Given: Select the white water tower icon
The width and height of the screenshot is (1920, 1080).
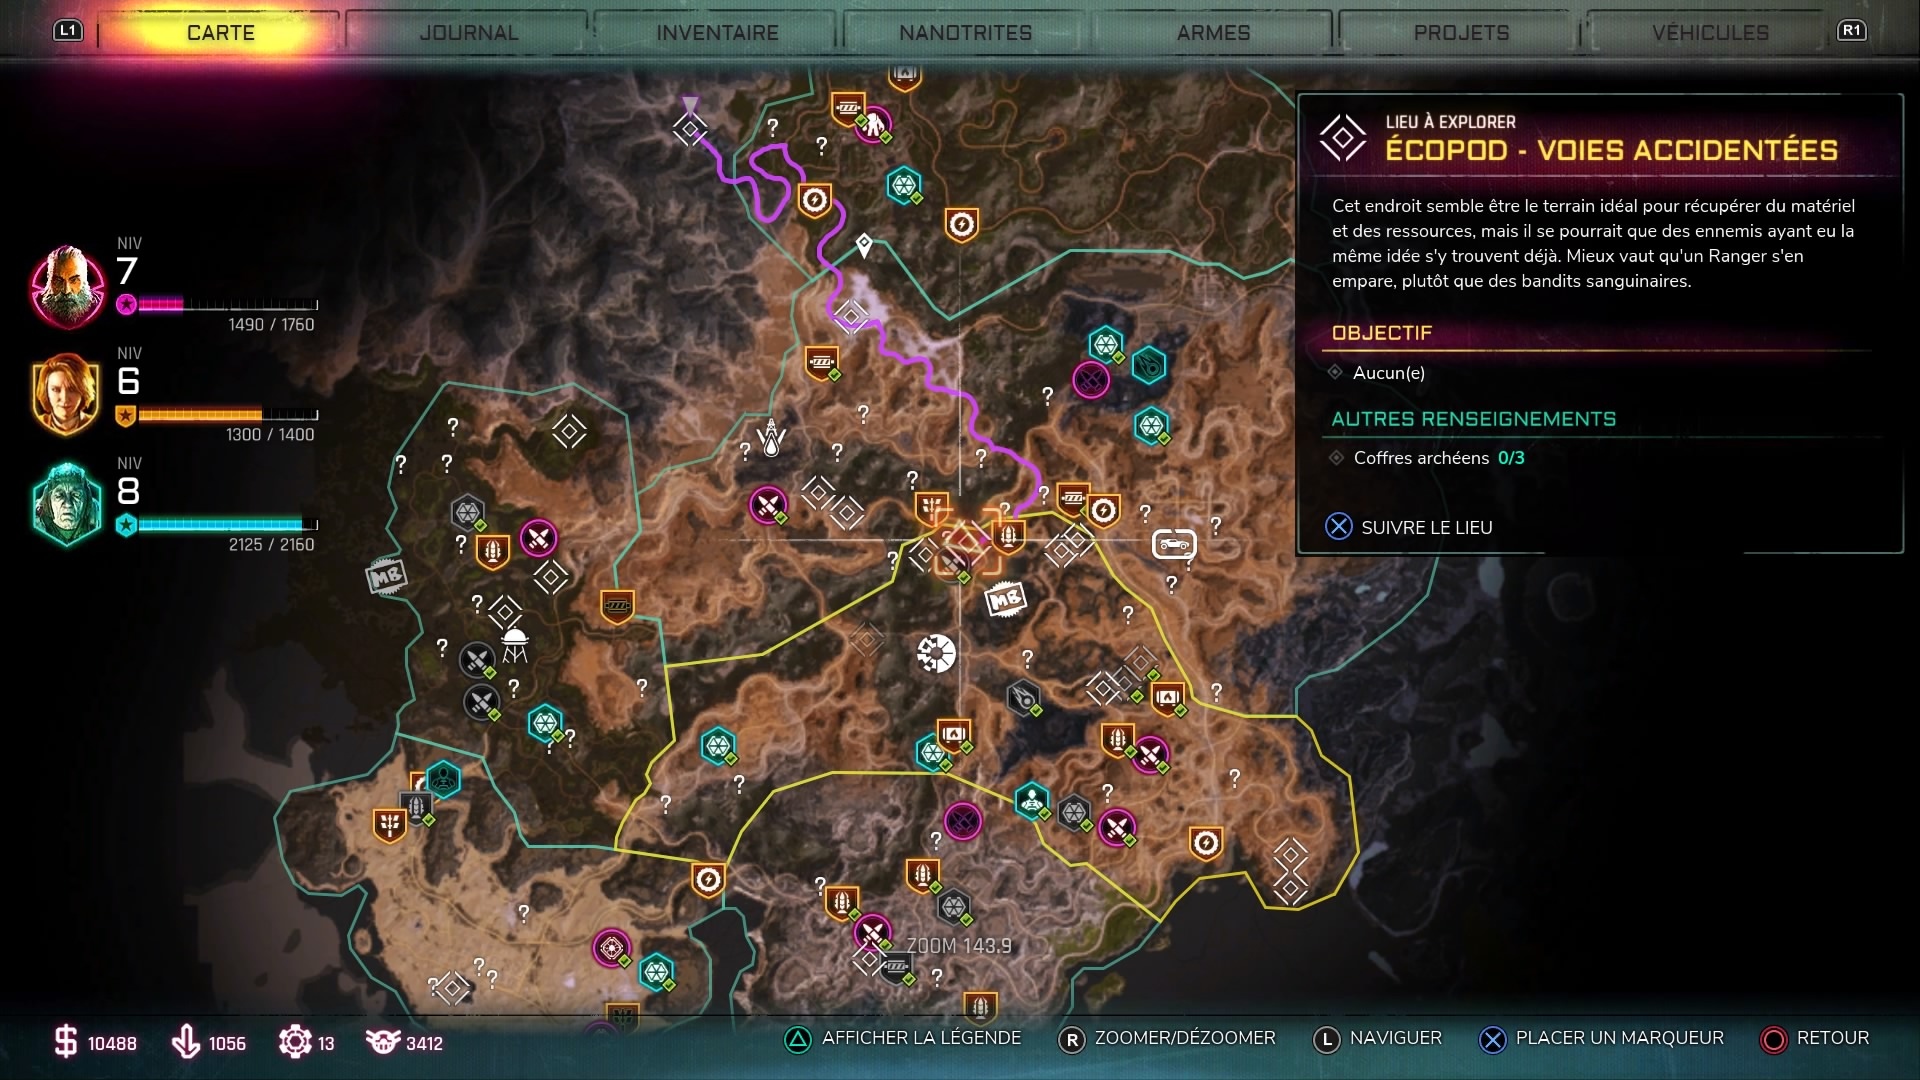Looking at the screenshot, I should [514, 645].
